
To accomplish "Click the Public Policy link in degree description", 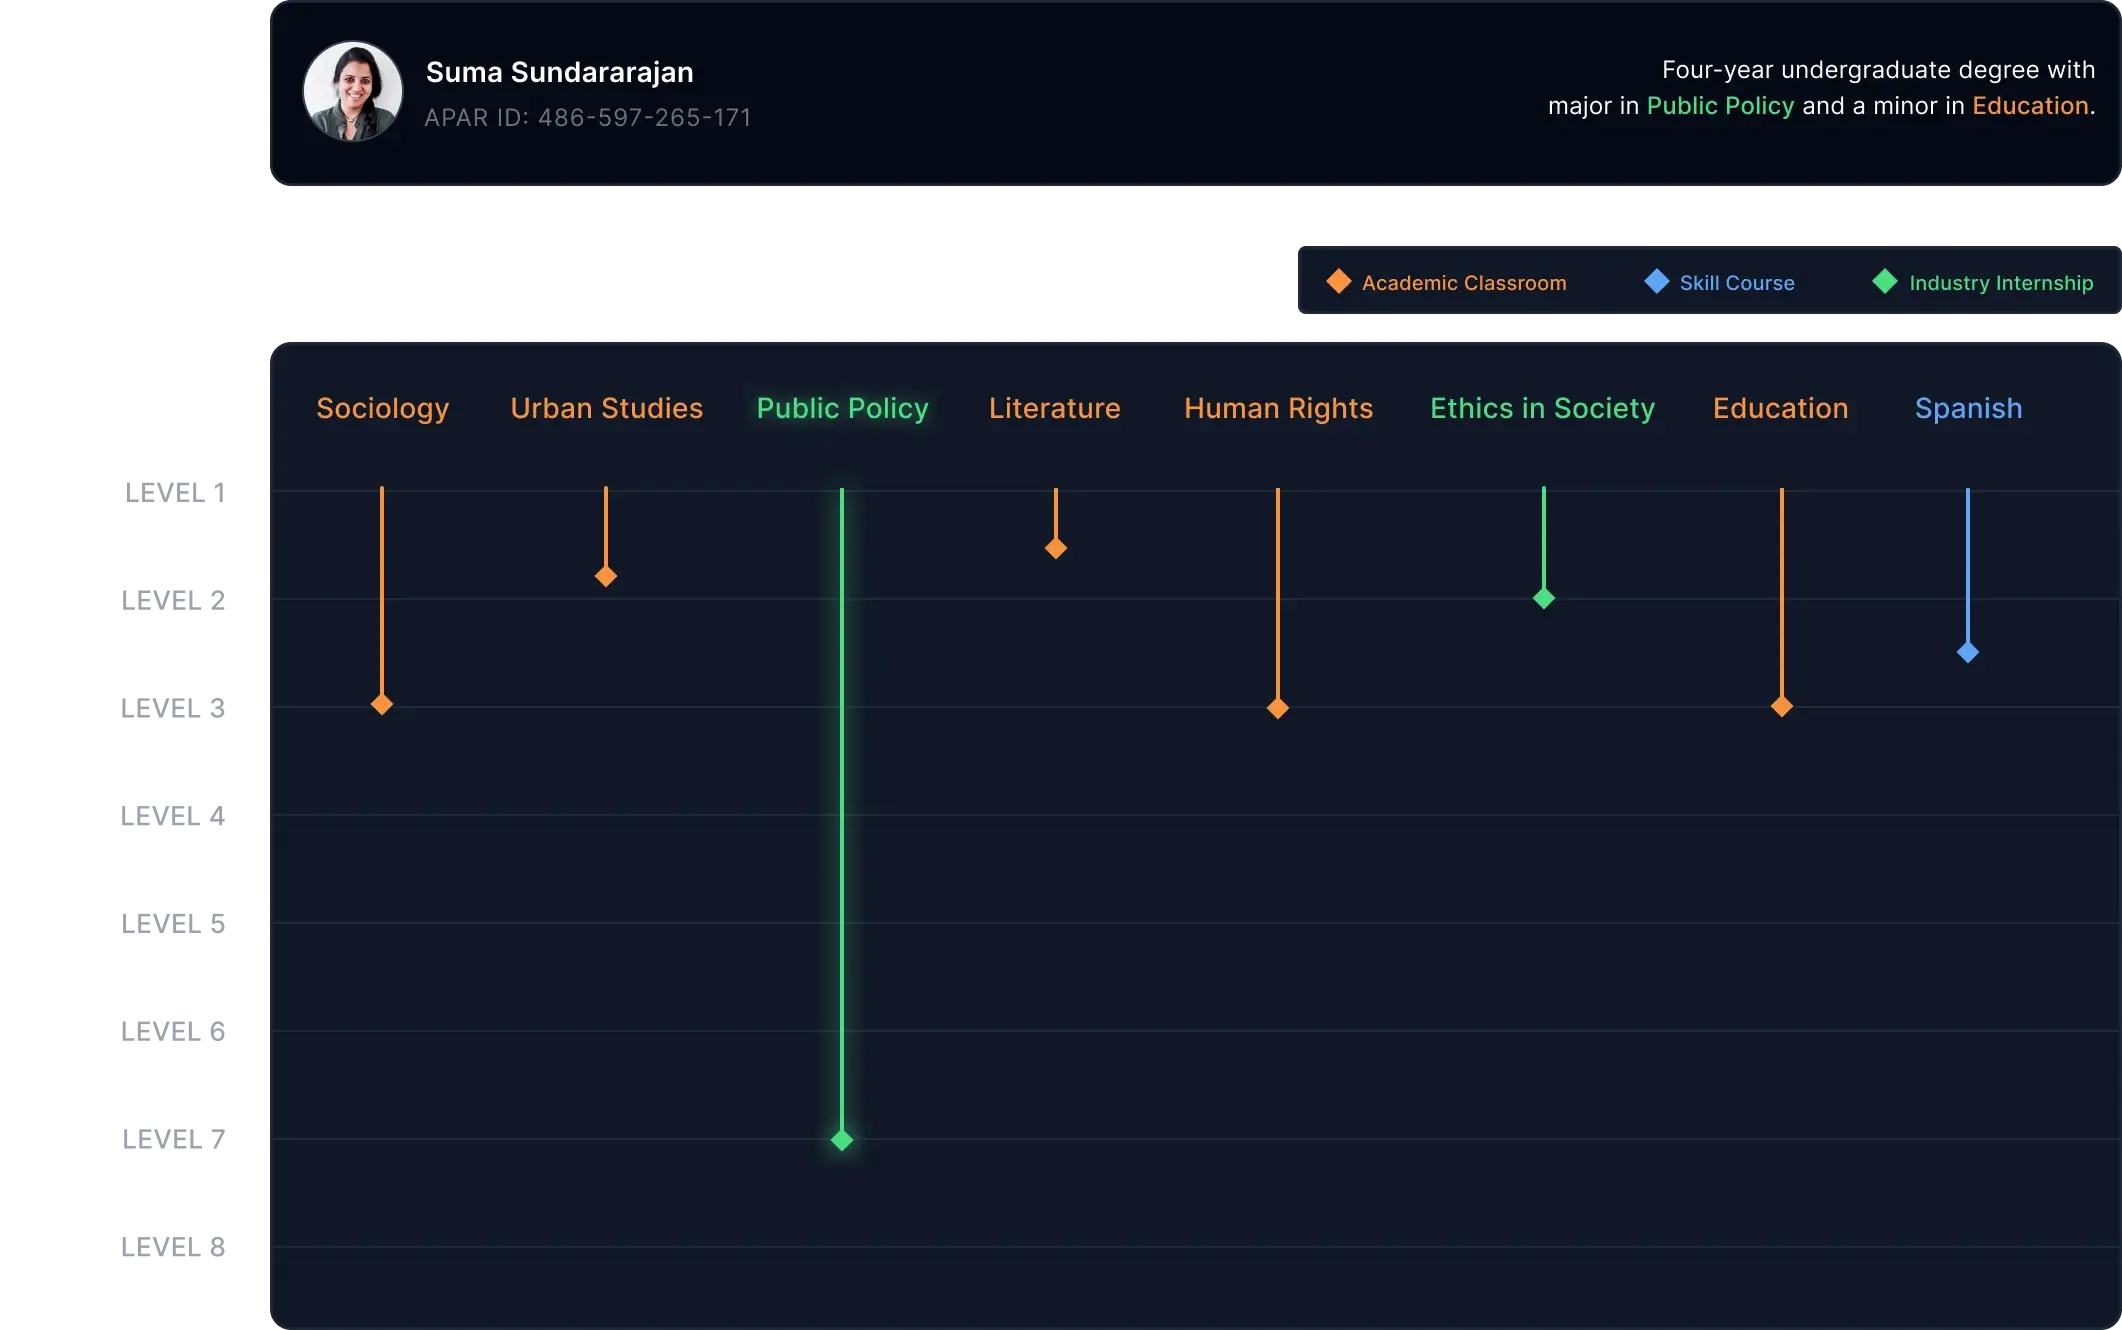I will pyautogui.click(x=1720, y=106).
